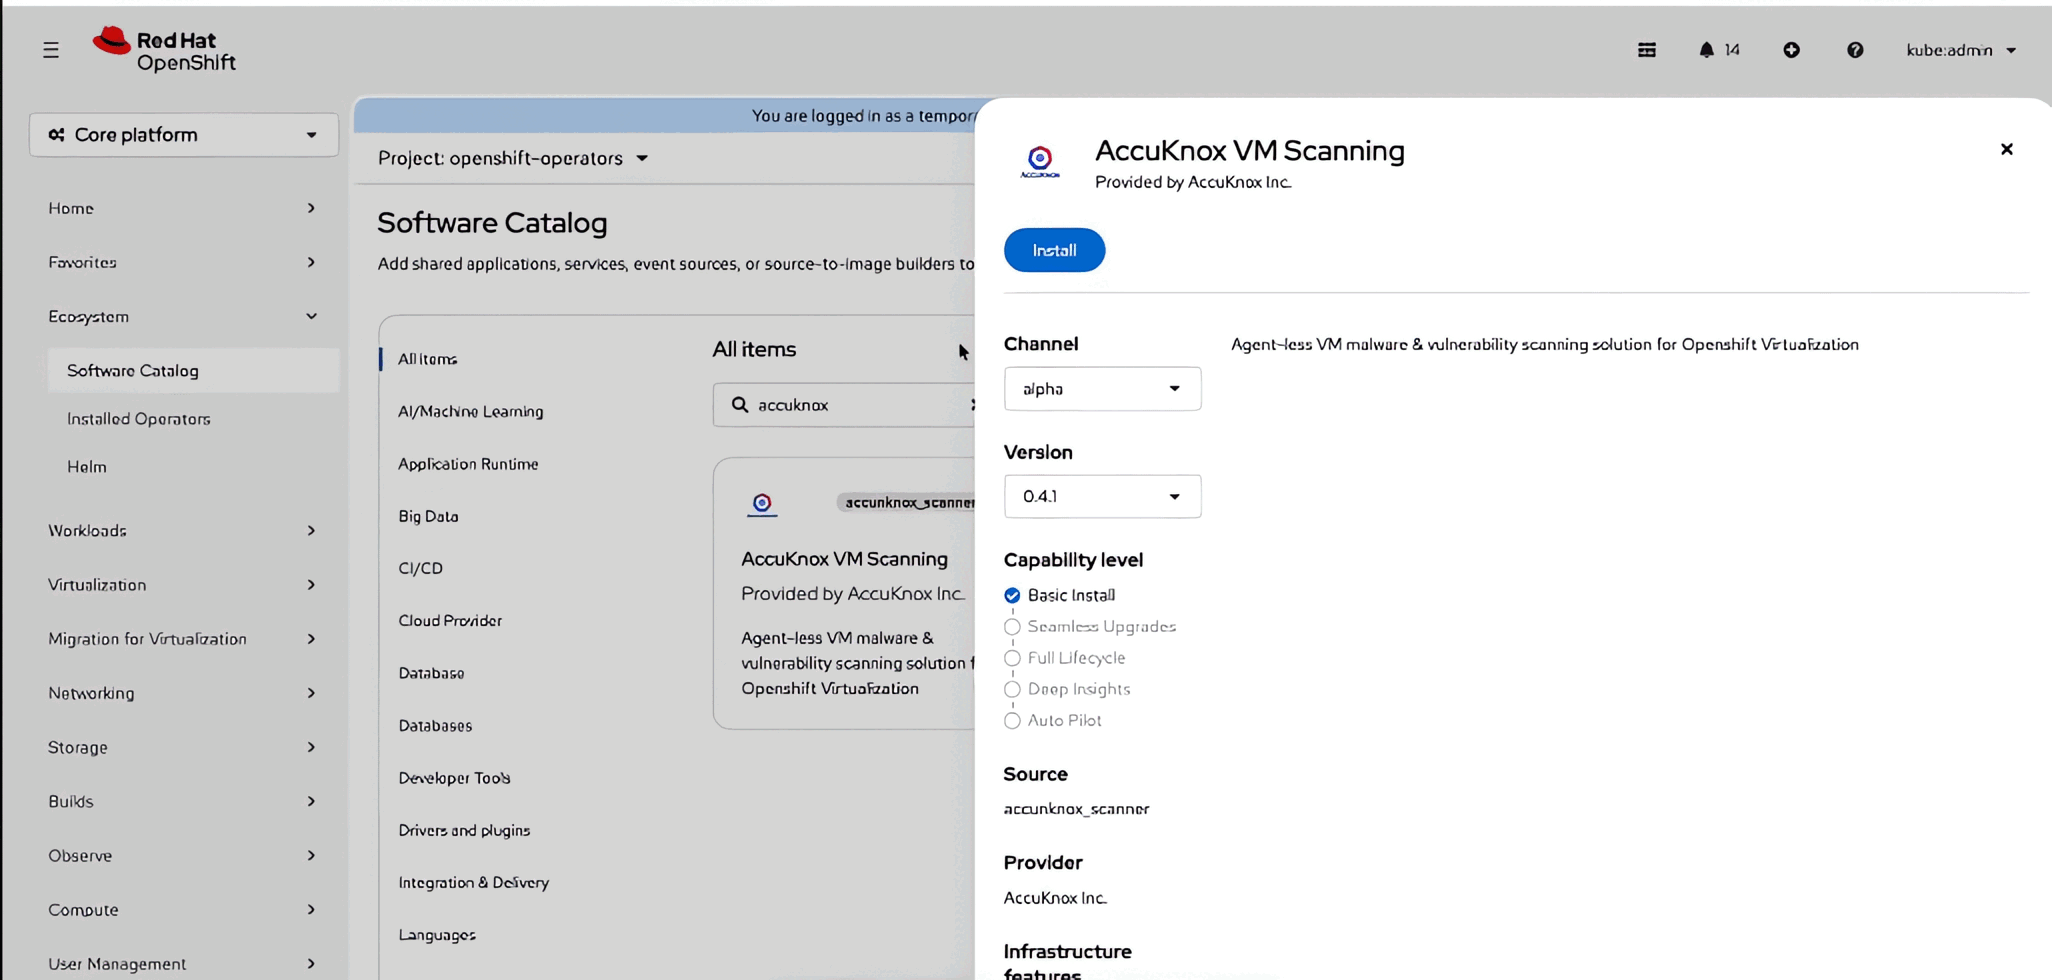
Task: Select the Basic Install capability level
Action: 1012,596
